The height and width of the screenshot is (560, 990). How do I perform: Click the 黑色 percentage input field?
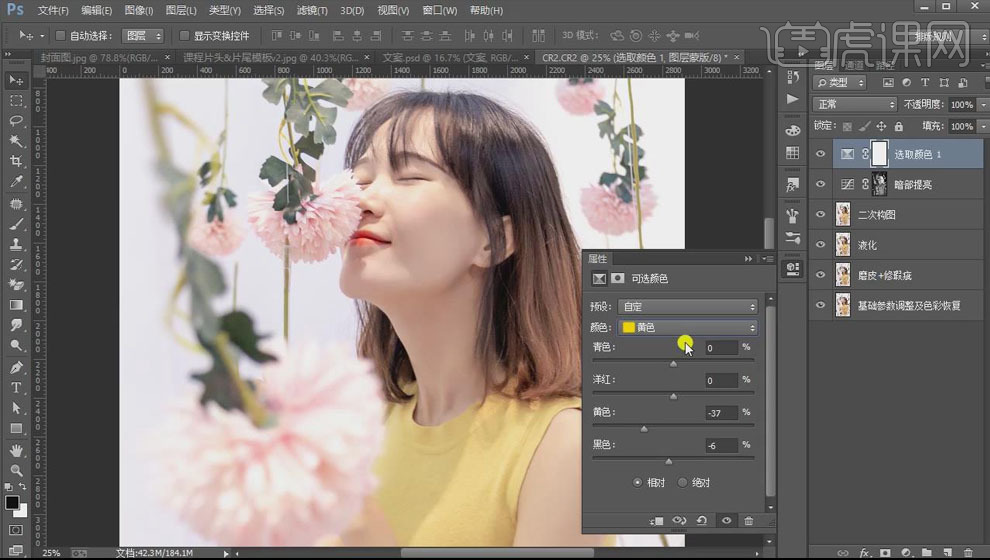(x=720, y=445)
